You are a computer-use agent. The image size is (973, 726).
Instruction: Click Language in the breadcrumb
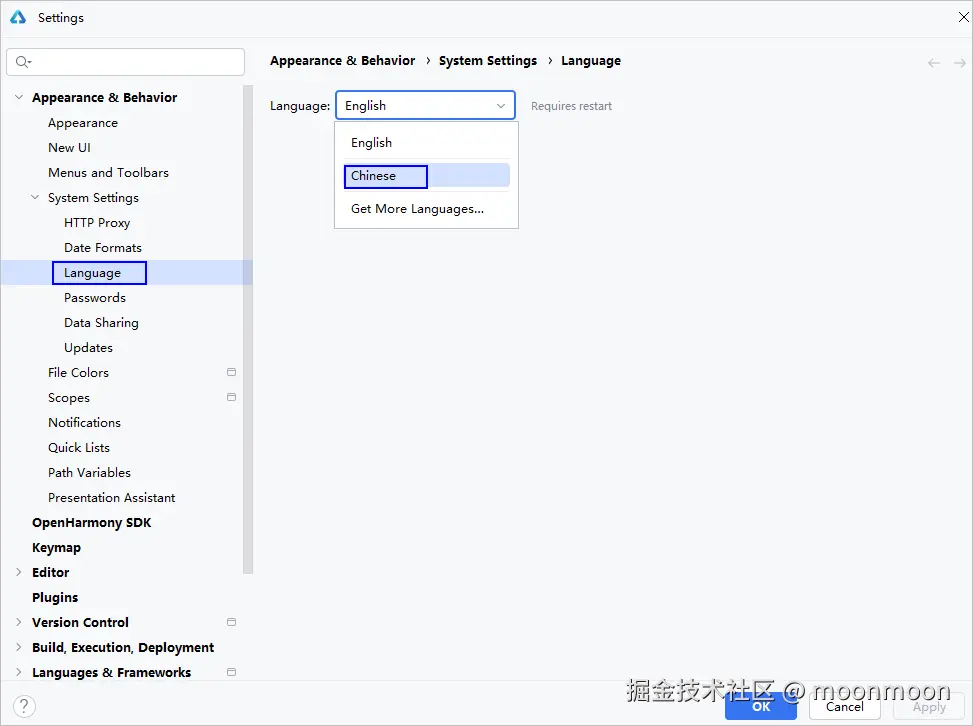tap(591, 60)
